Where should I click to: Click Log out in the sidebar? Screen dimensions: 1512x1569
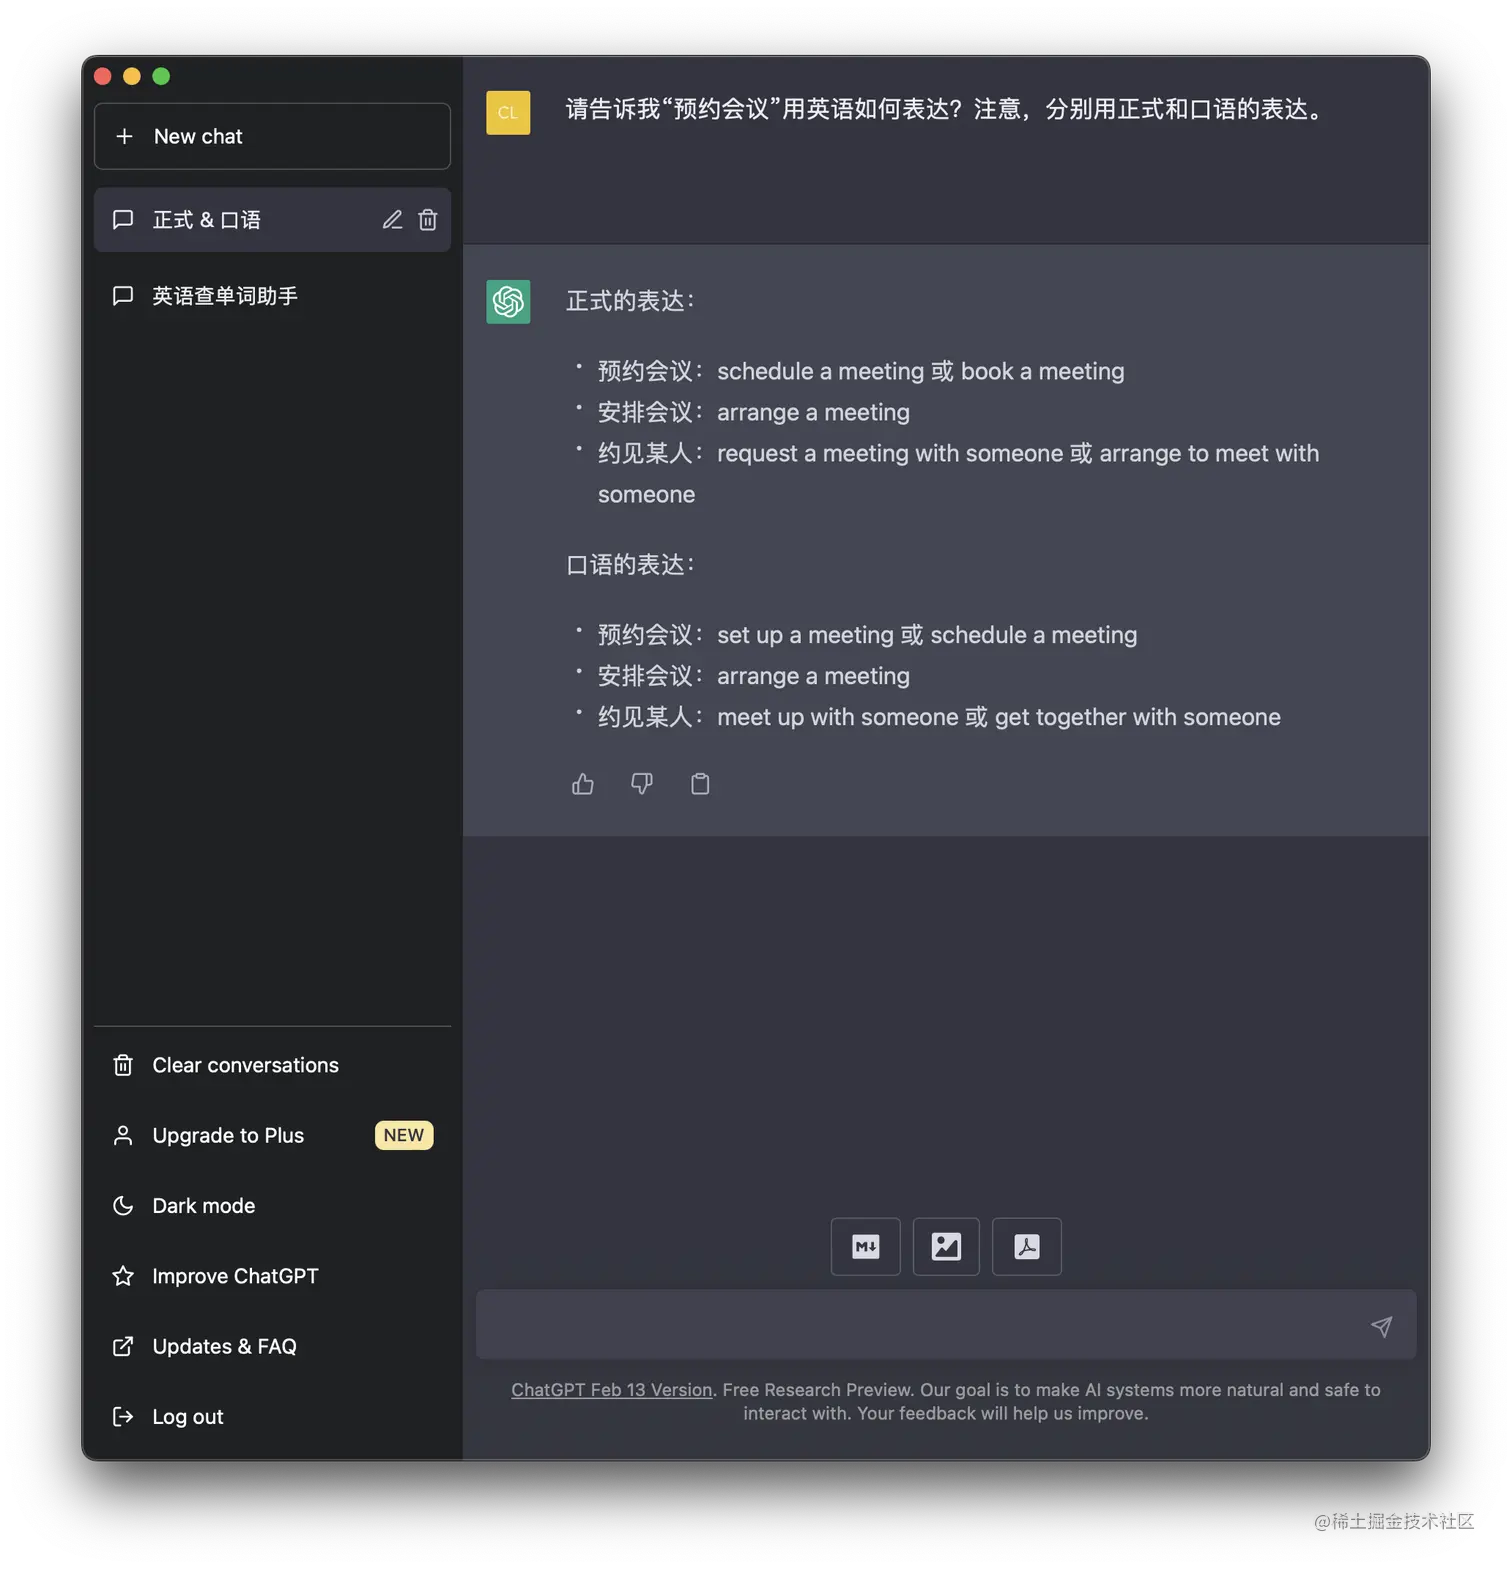(x=272, y=1417)
